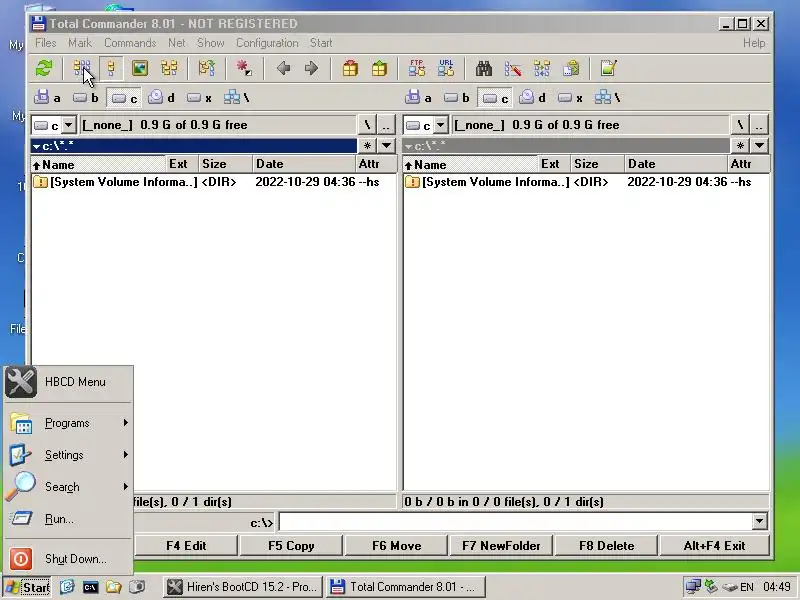Select drive x in left drive bar
Viewport: 800px width, 600px height.
click(x=199, y=97)
